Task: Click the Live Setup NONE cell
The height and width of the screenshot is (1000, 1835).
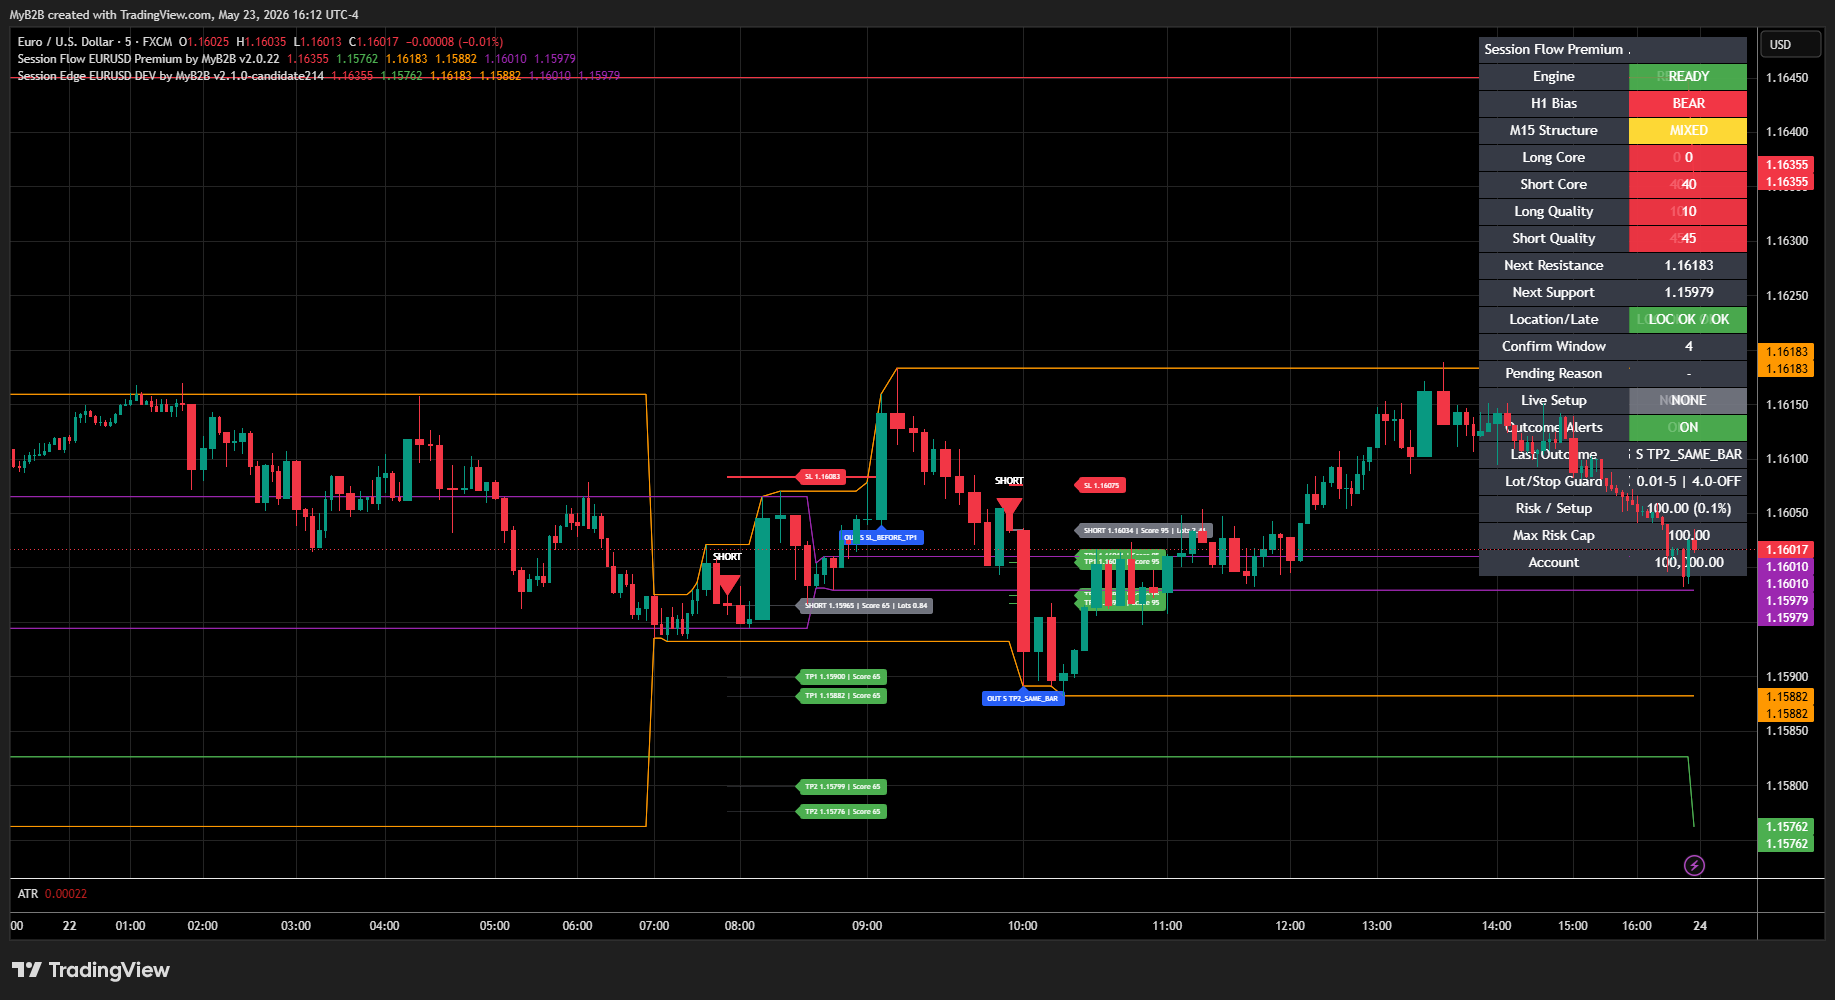Action: tap(1688, 400)
